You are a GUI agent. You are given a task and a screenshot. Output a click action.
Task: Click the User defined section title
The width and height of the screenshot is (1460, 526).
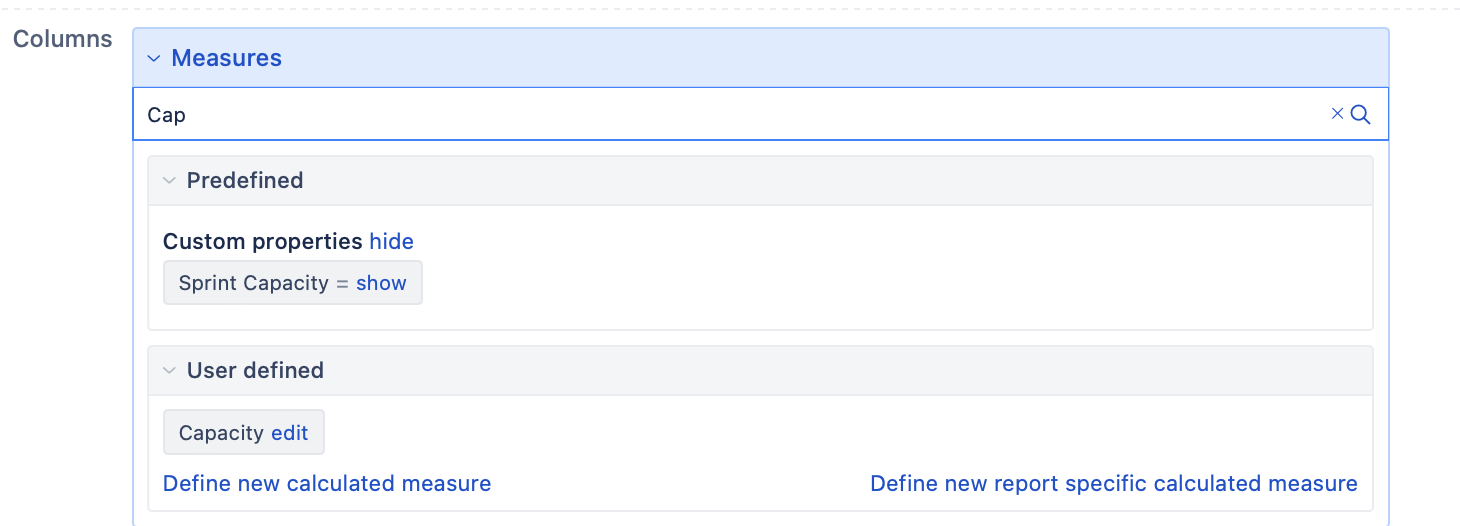(x=255, y=370)
